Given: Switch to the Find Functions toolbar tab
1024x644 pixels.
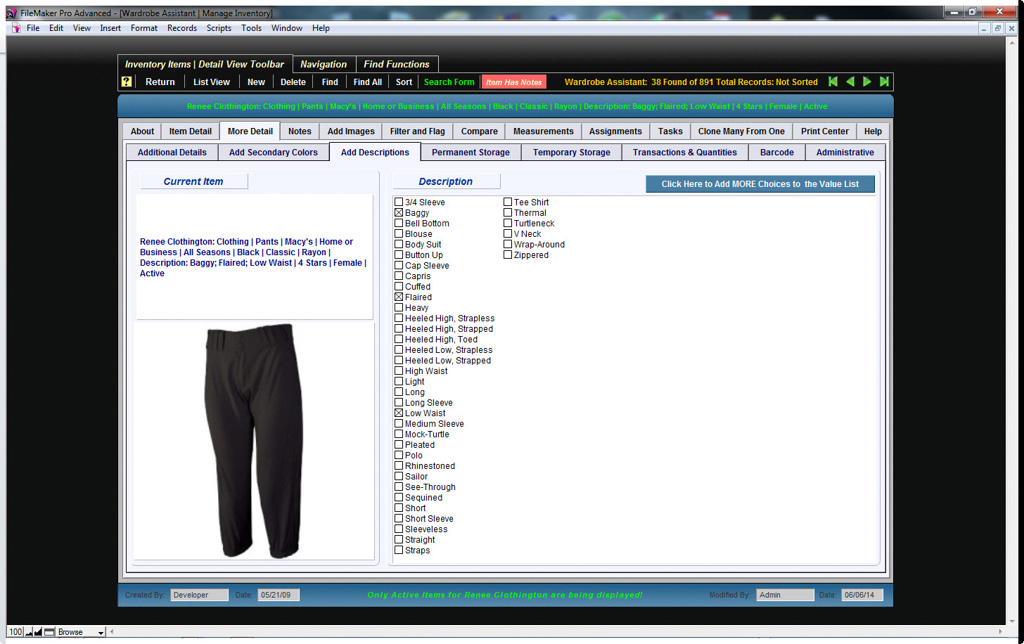Looking at the screenshot, I should pyautogui.click(x=396, y=64).
